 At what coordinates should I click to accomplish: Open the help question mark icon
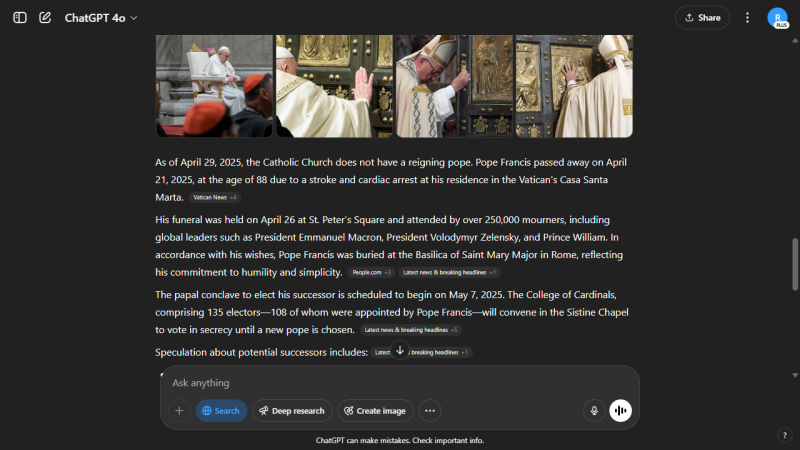[785, 435]
